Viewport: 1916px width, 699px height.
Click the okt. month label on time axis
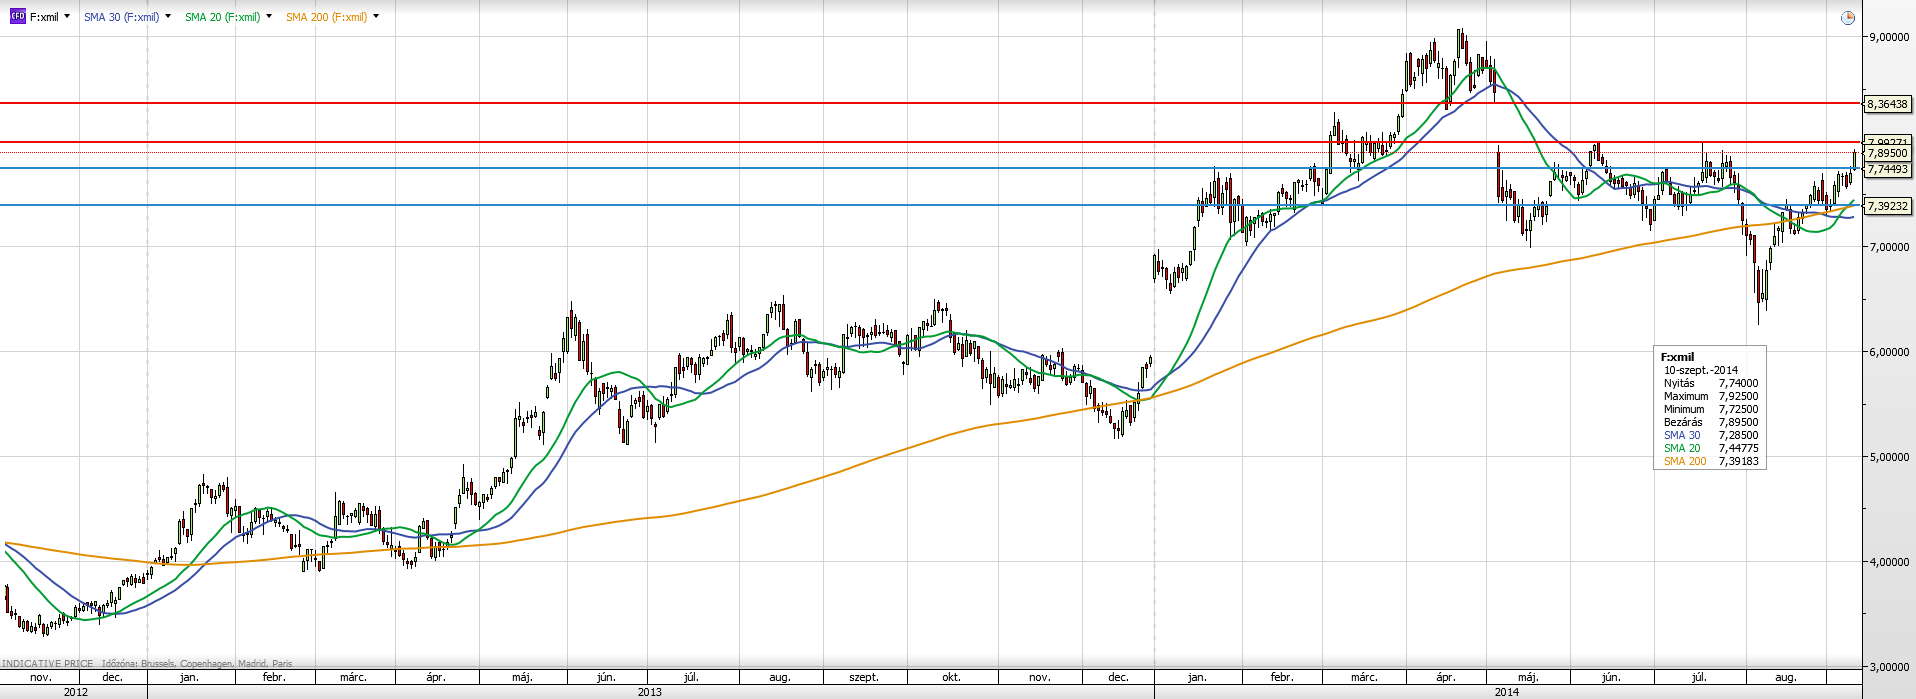click(951, 677)
